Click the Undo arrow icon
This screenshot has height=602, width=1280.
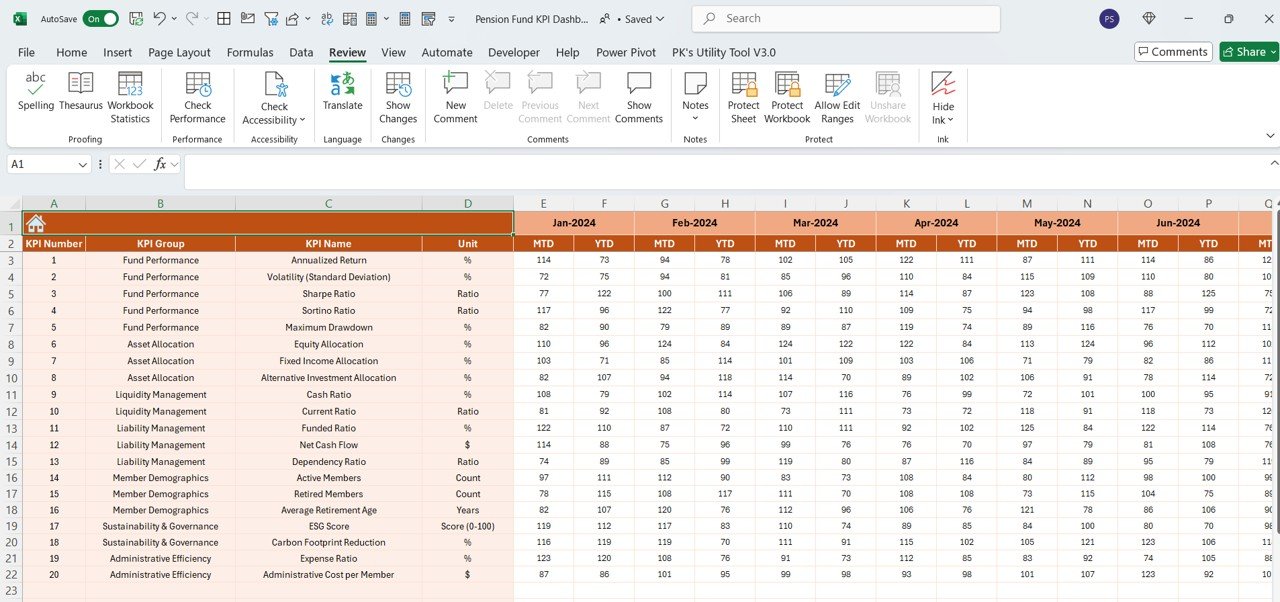pos(159,19)
